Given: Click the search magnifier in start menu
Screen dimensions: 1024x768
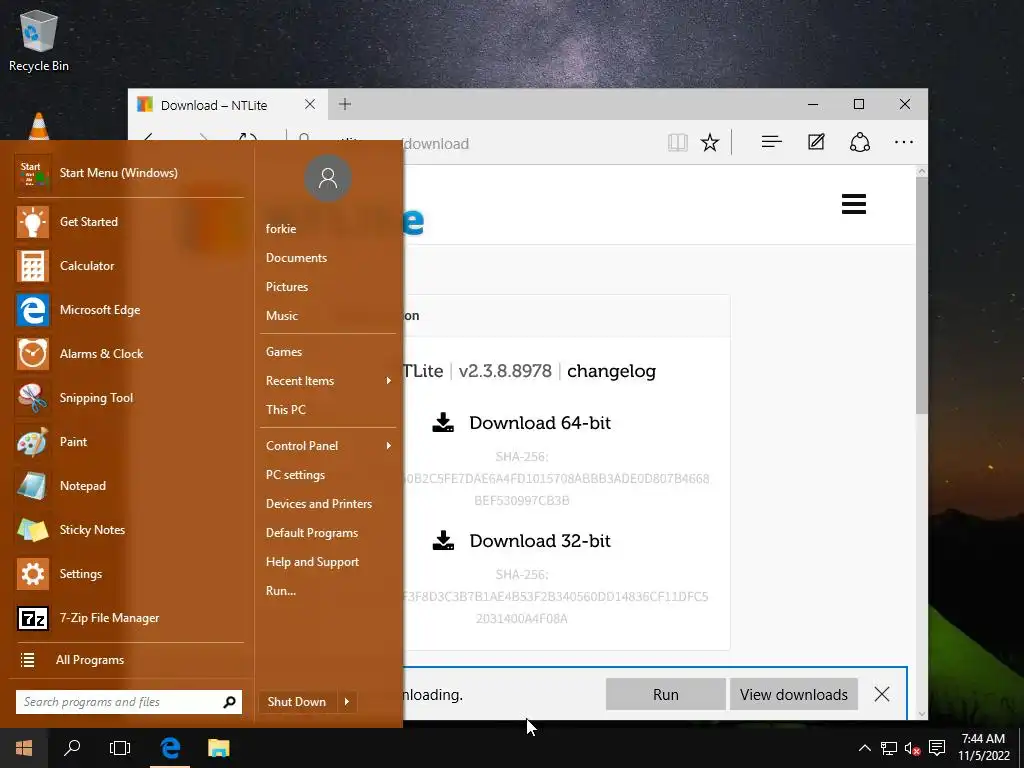Looking at the screenshot, I should pyautogui.click(x=229, y=702).
